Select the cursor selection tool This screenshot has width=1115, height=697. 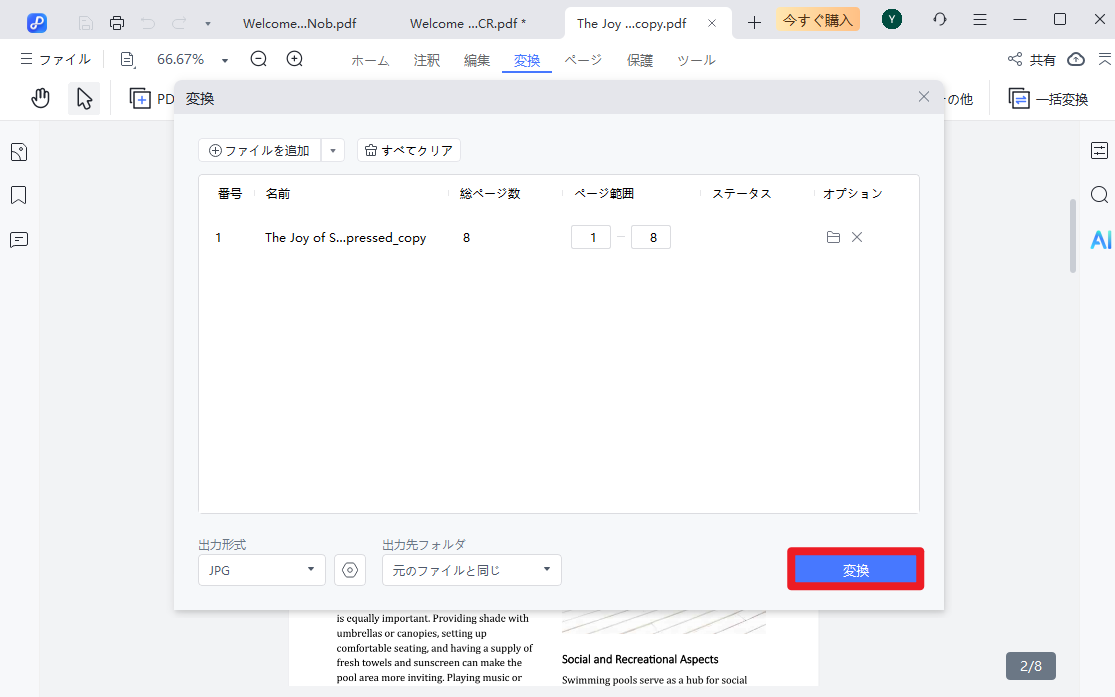(x=84, y=97)
